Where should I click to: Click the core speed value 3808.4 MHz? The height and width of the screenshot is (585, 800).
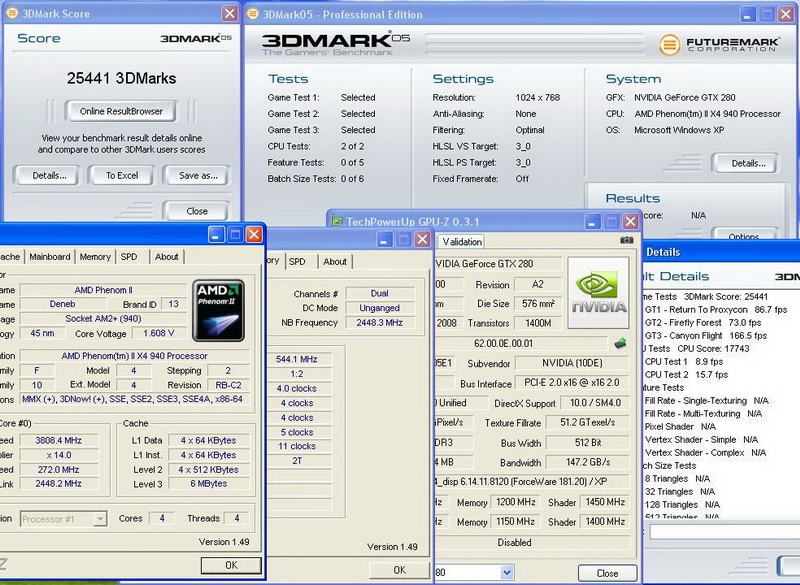pos(59,440)
